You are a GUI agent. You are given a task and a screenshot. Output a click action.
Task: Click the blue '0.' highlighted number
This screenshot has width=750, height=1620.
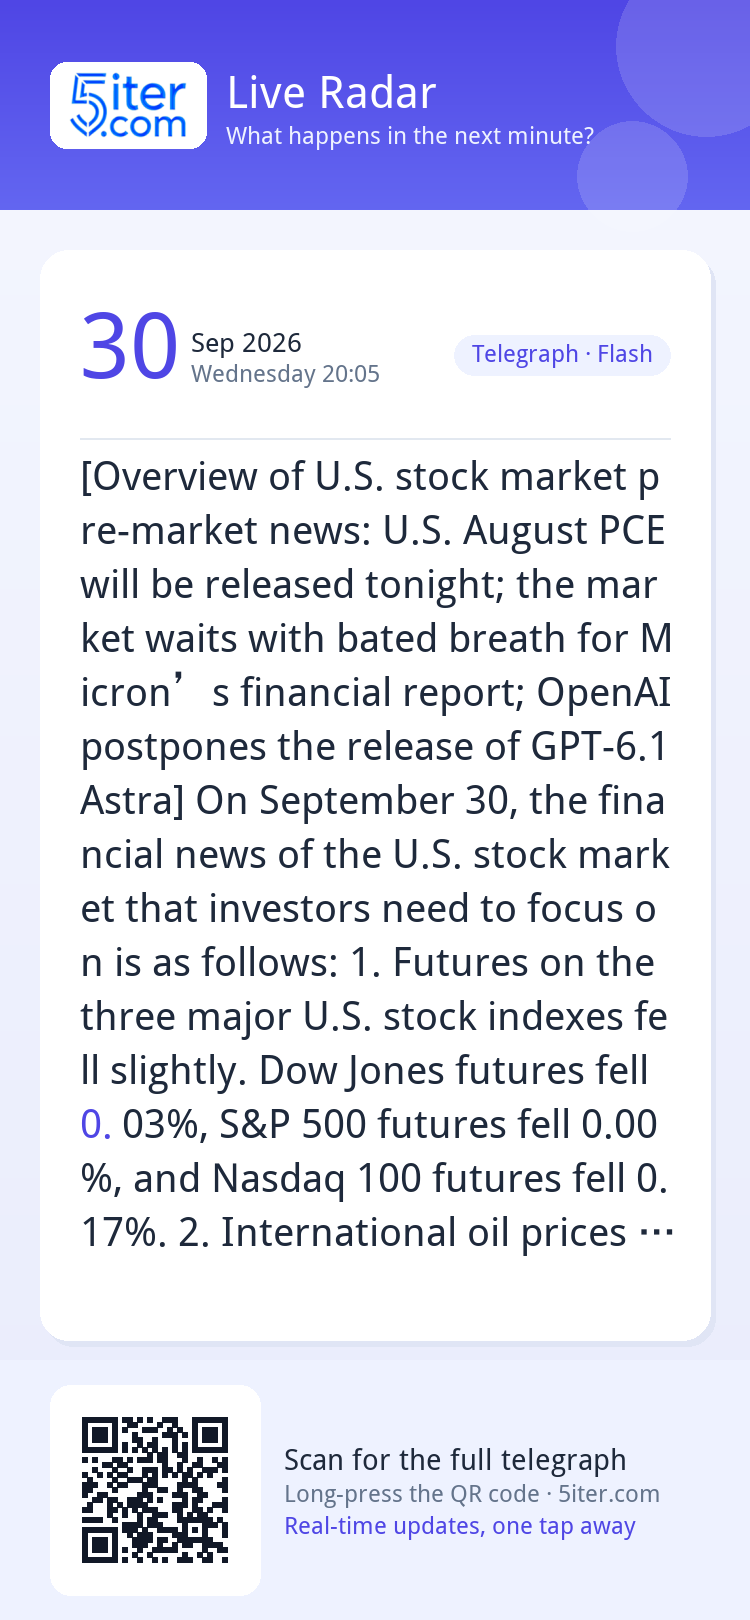(x=96, y=1125)
